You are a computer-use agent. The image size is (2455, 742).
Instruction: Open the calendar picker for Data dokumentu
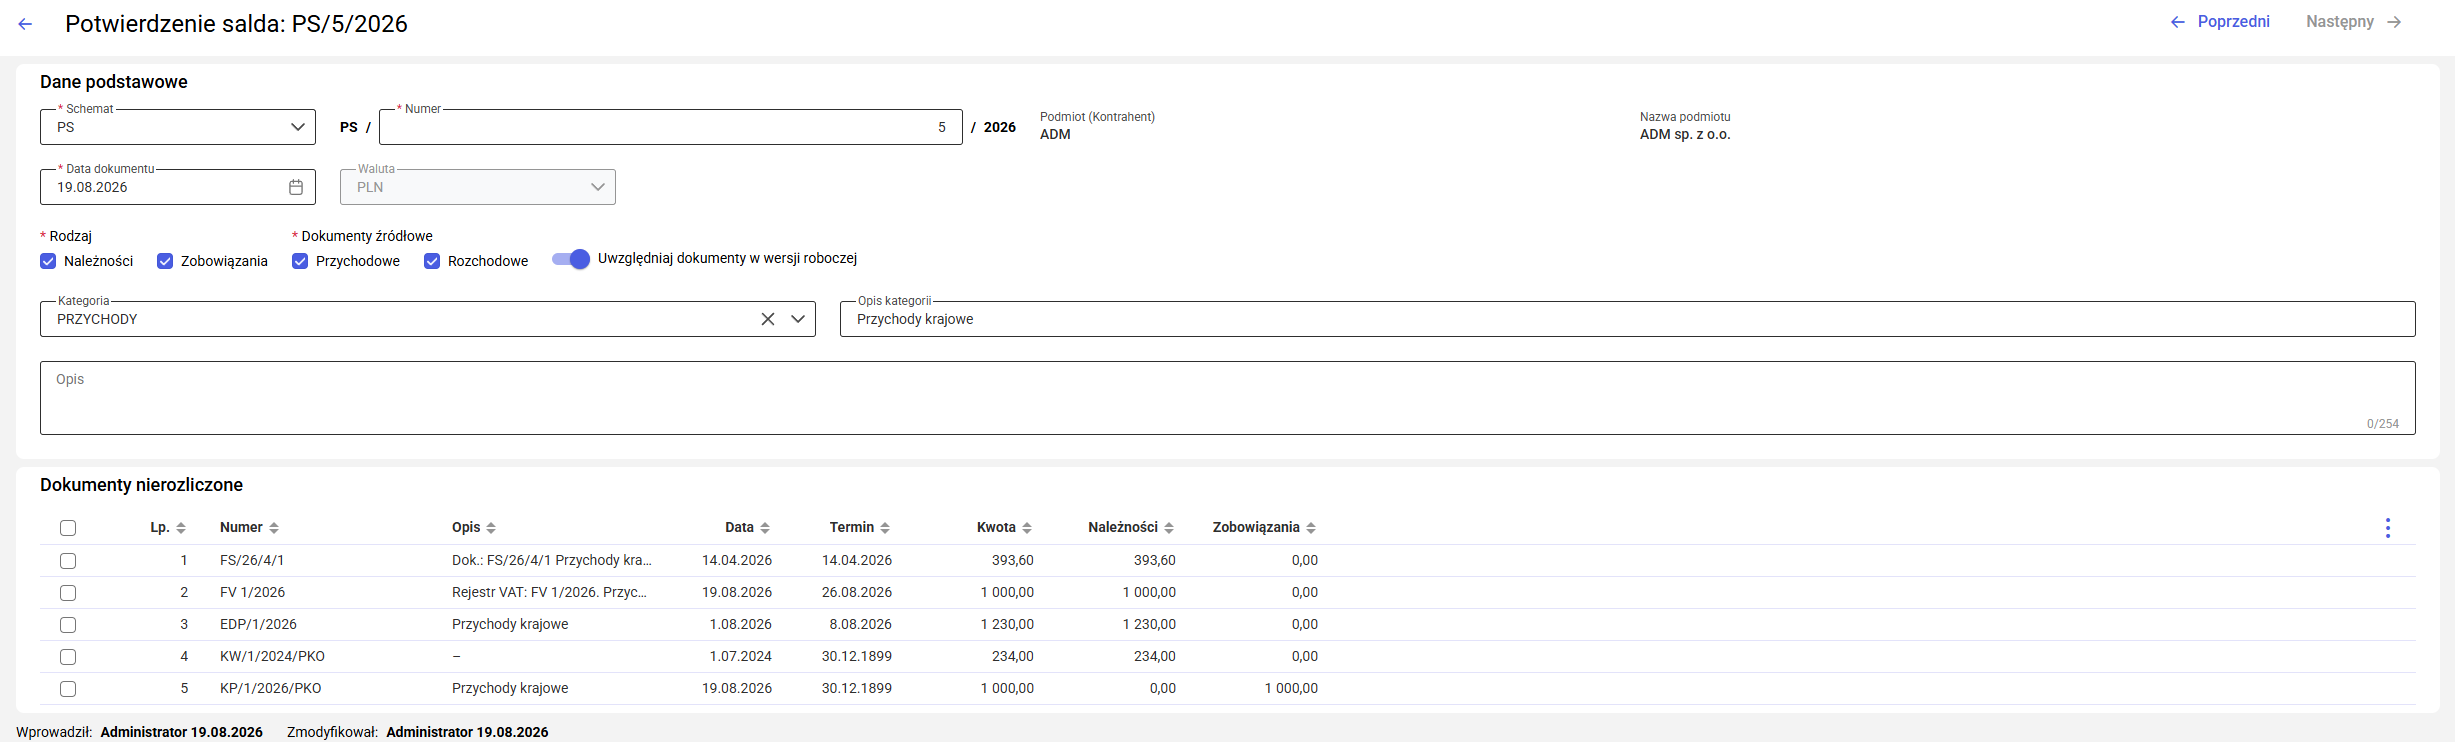[296, 187]
